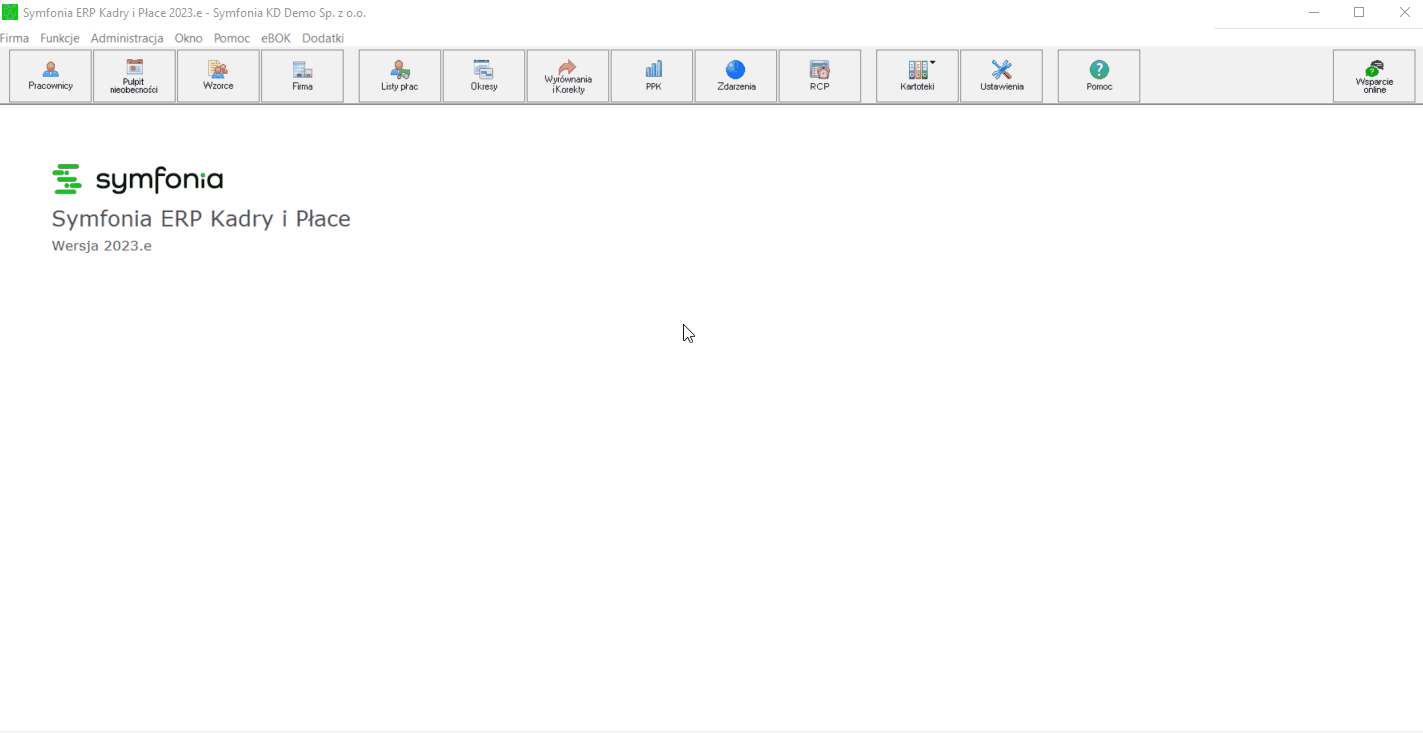Open Wyrównania i Korekty corrections
1423x733 pixels.
[x=568, y=76]
